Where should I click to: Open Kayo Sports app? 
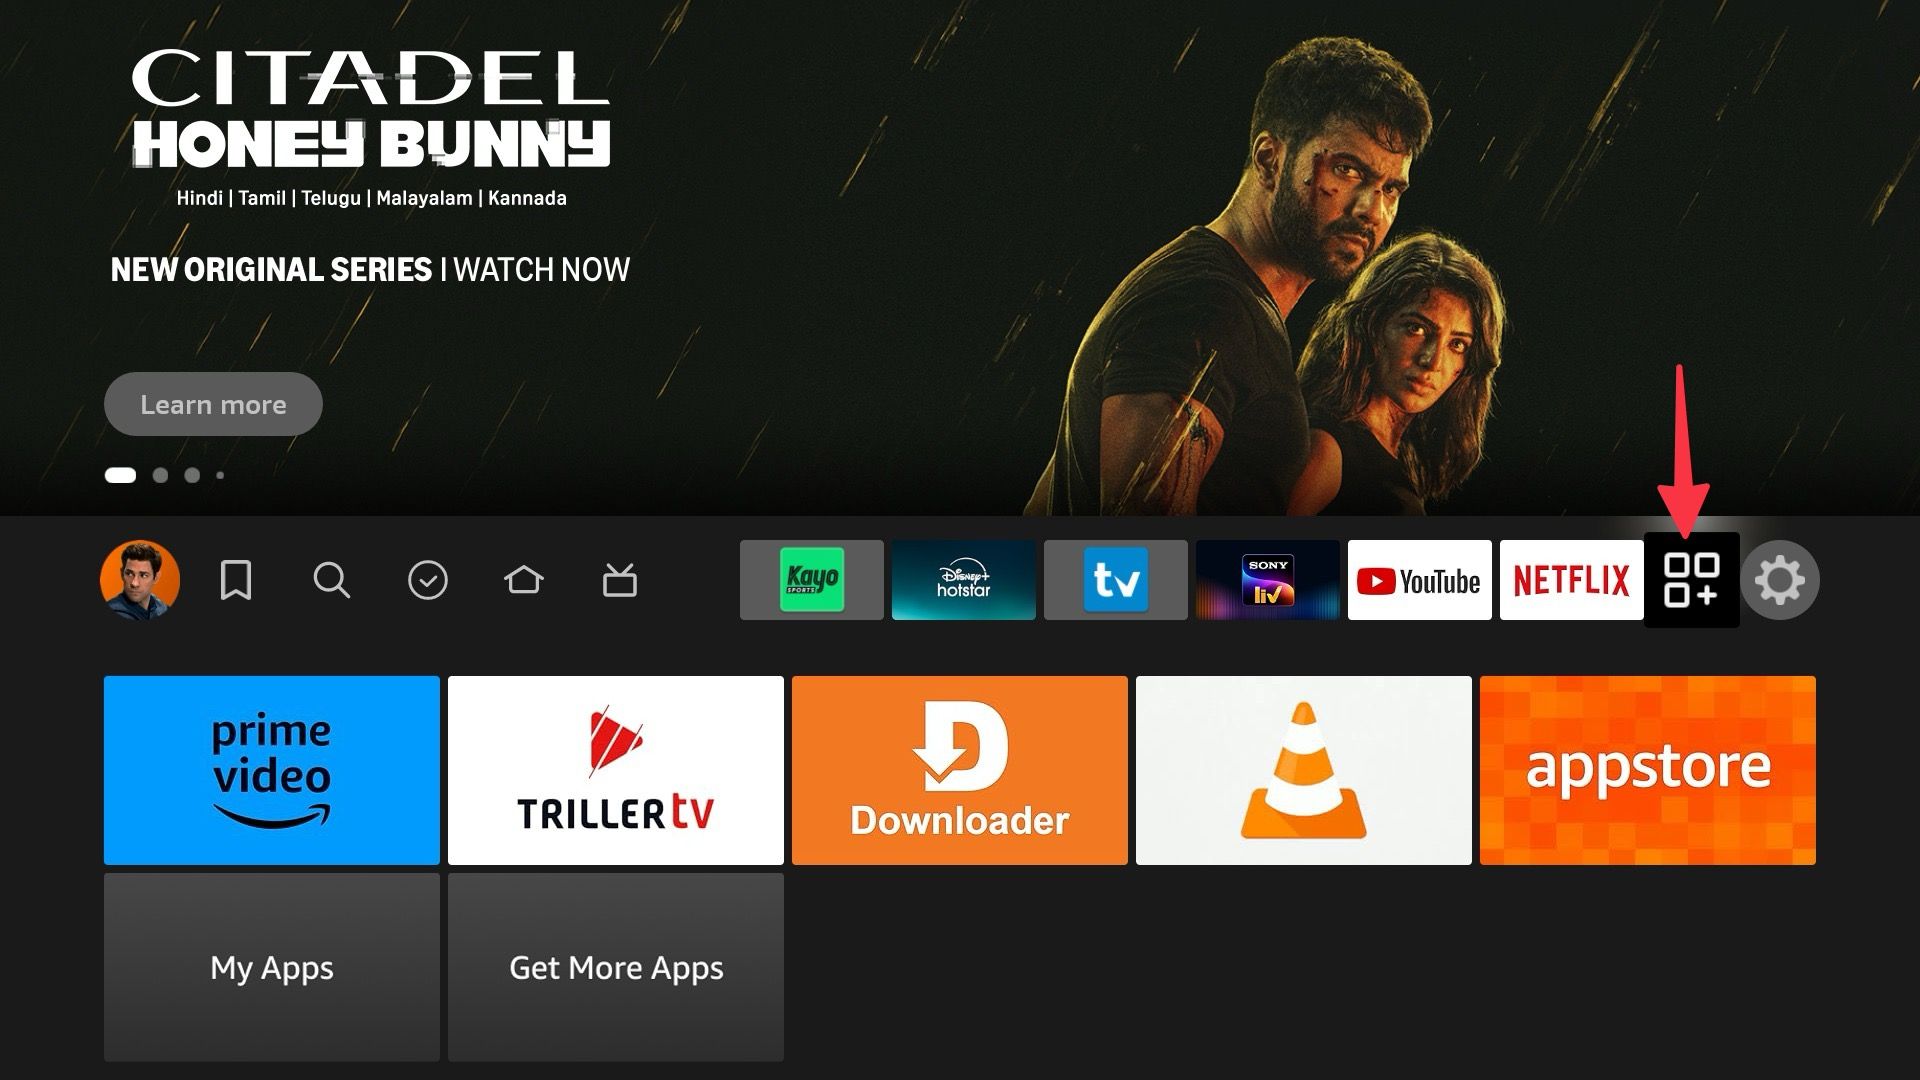point(810,580)
